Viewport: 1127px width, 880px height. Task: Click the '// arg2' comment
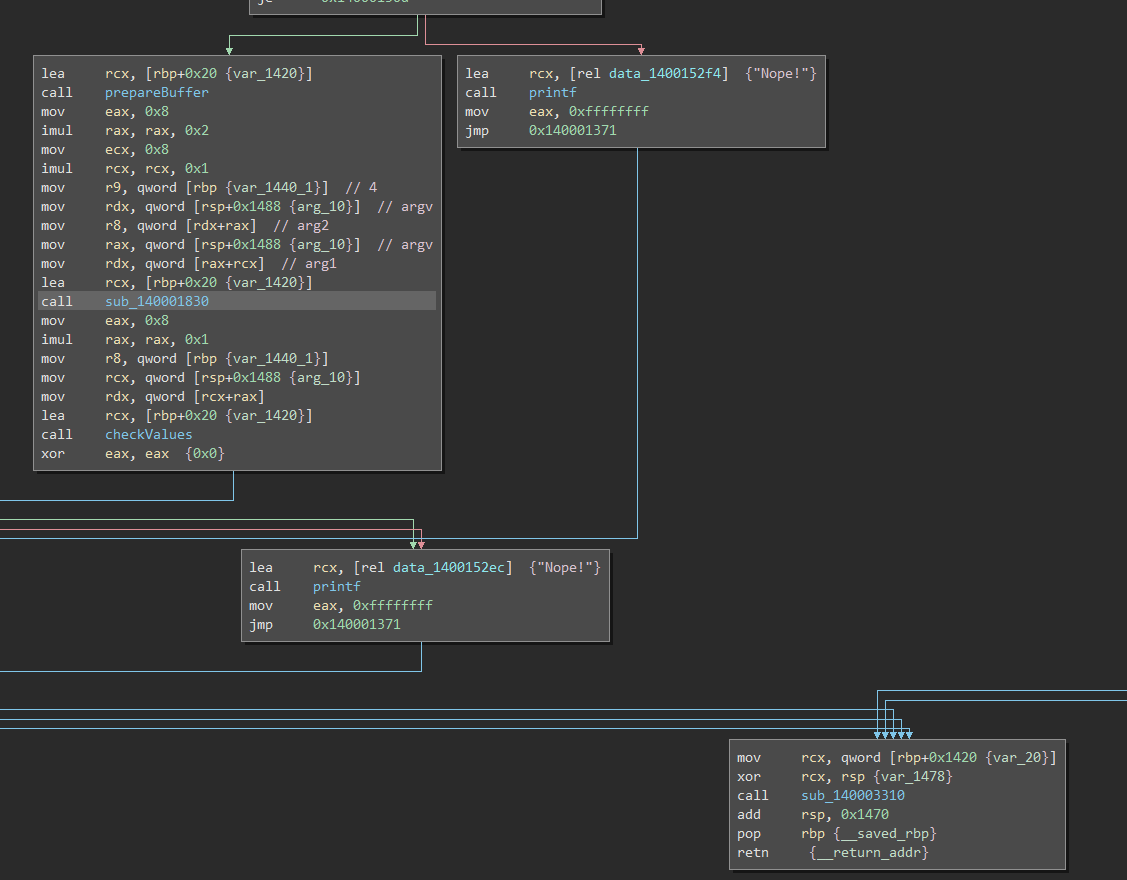click(301, 226)
